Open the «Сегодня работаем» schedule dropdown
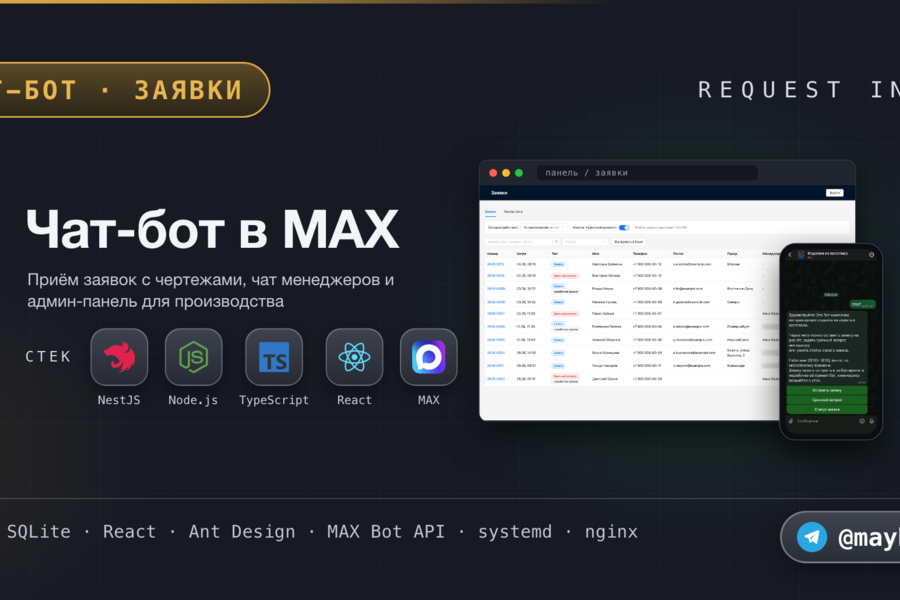900x600 pixels. 544,227
